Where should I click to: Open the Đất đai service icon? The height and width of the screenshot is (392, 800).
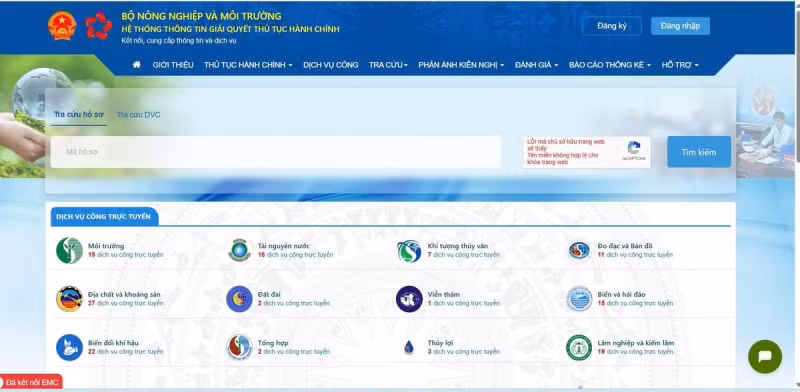coord(239,299)
